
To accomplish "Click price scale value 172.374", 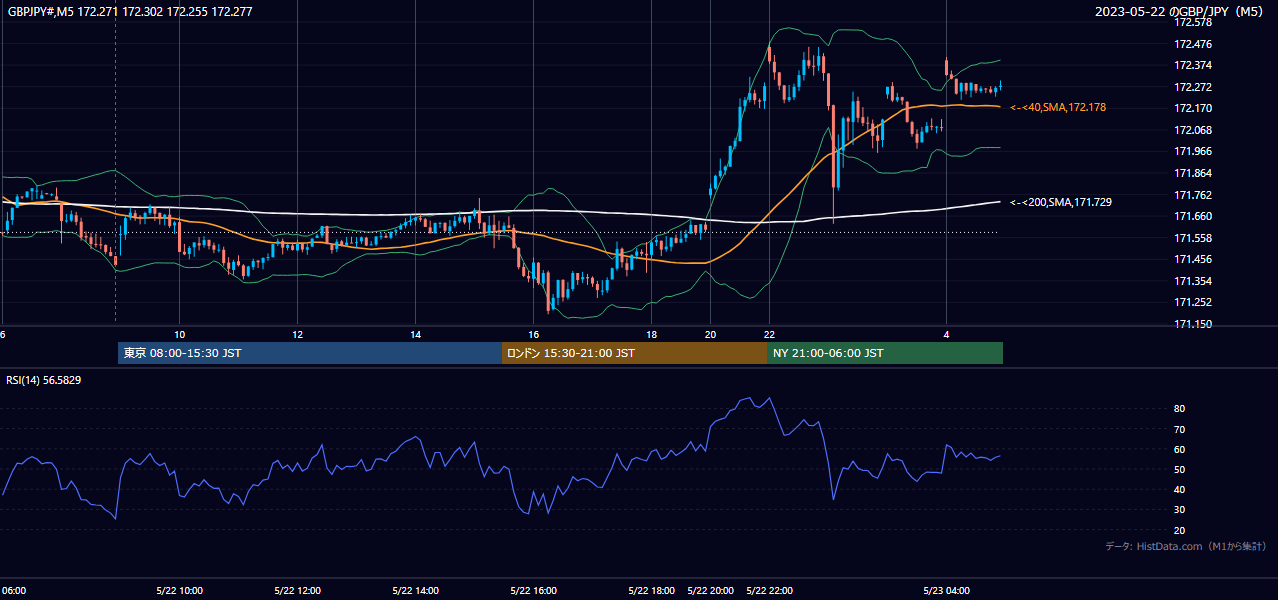I will tap(1193, 65).
